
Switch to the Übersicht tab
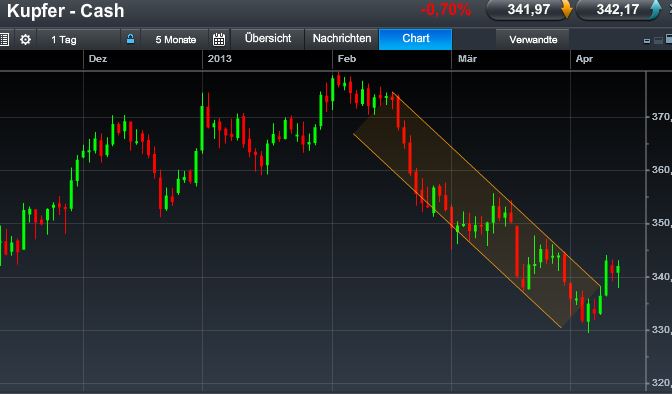pos(268,39)
